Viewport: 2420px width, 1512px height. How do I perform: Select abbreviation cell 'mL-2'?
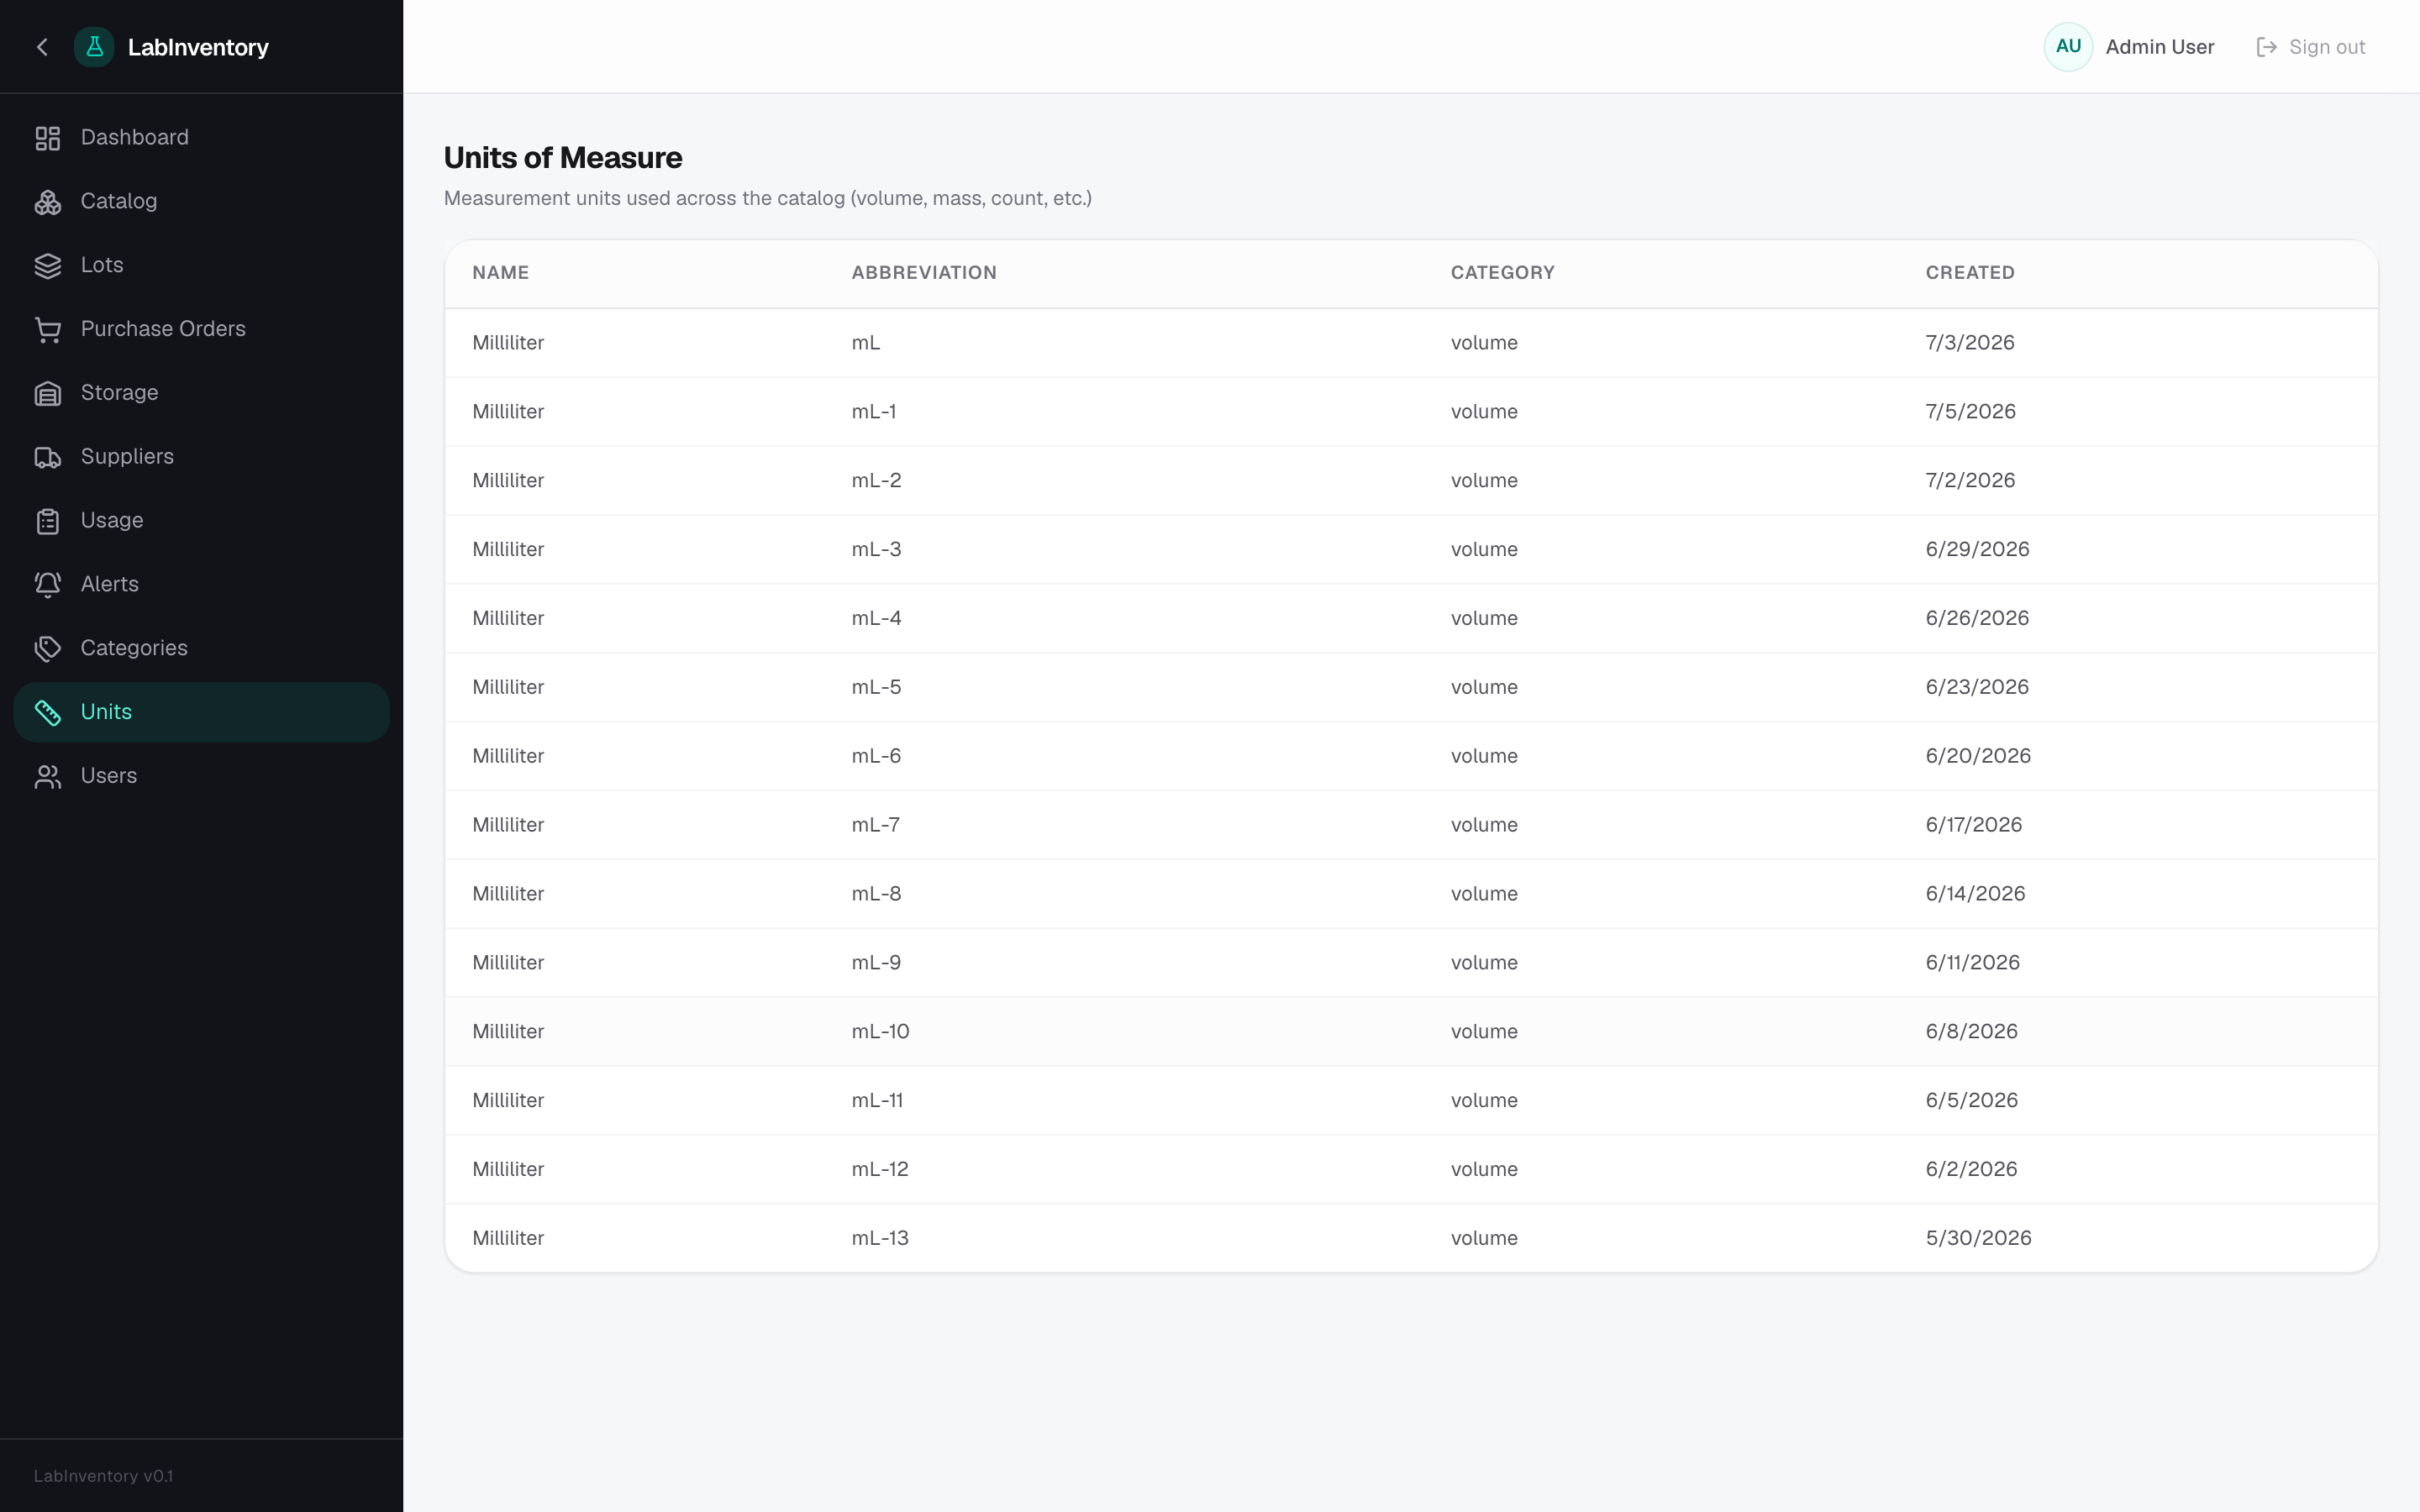[876, 481]
